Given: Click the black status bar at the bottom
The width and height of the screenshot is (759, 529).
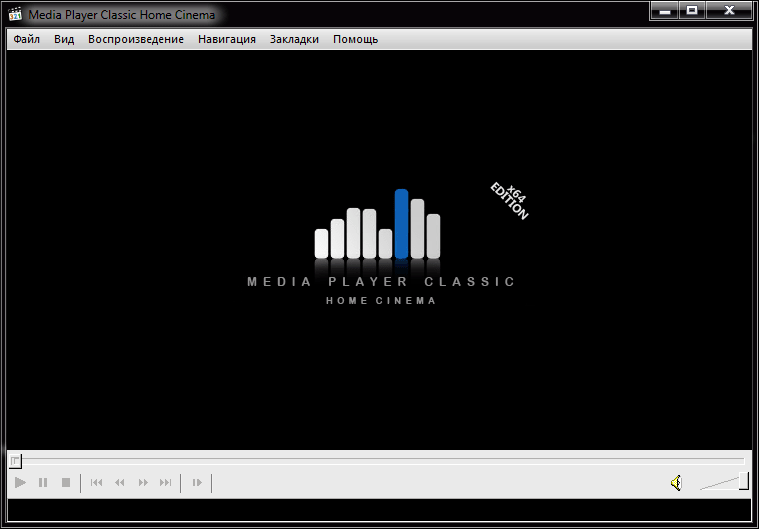Looking at the screenshot, I should tap(380, 510).
